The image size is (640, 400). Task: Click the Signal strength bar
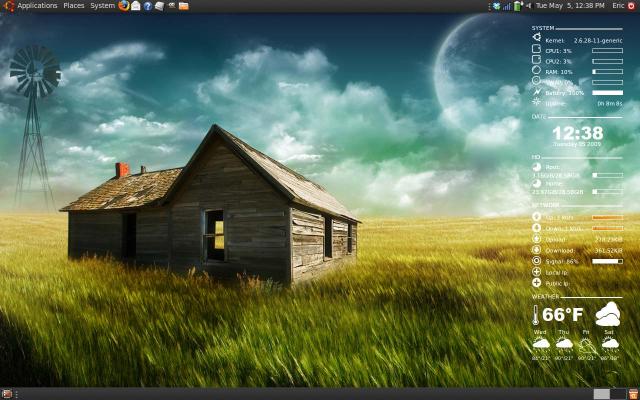pyautogui.click(x=607, y=261)
